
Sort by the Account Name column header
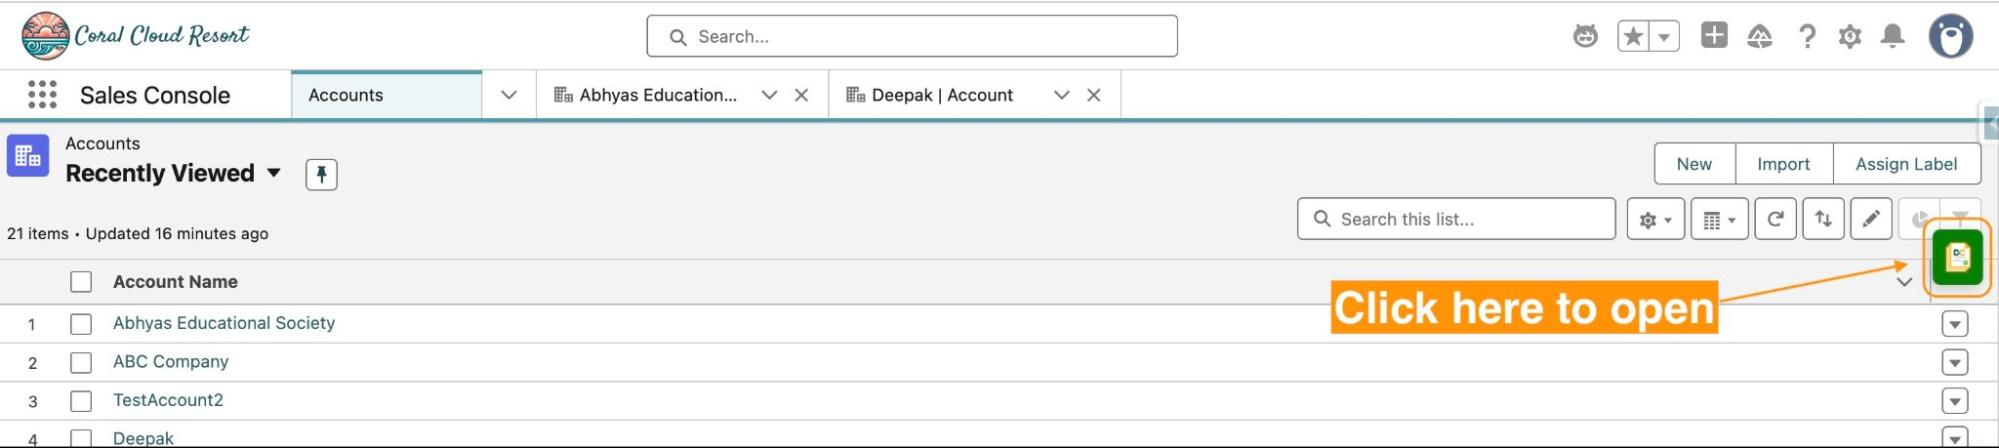tap(175, 282)
